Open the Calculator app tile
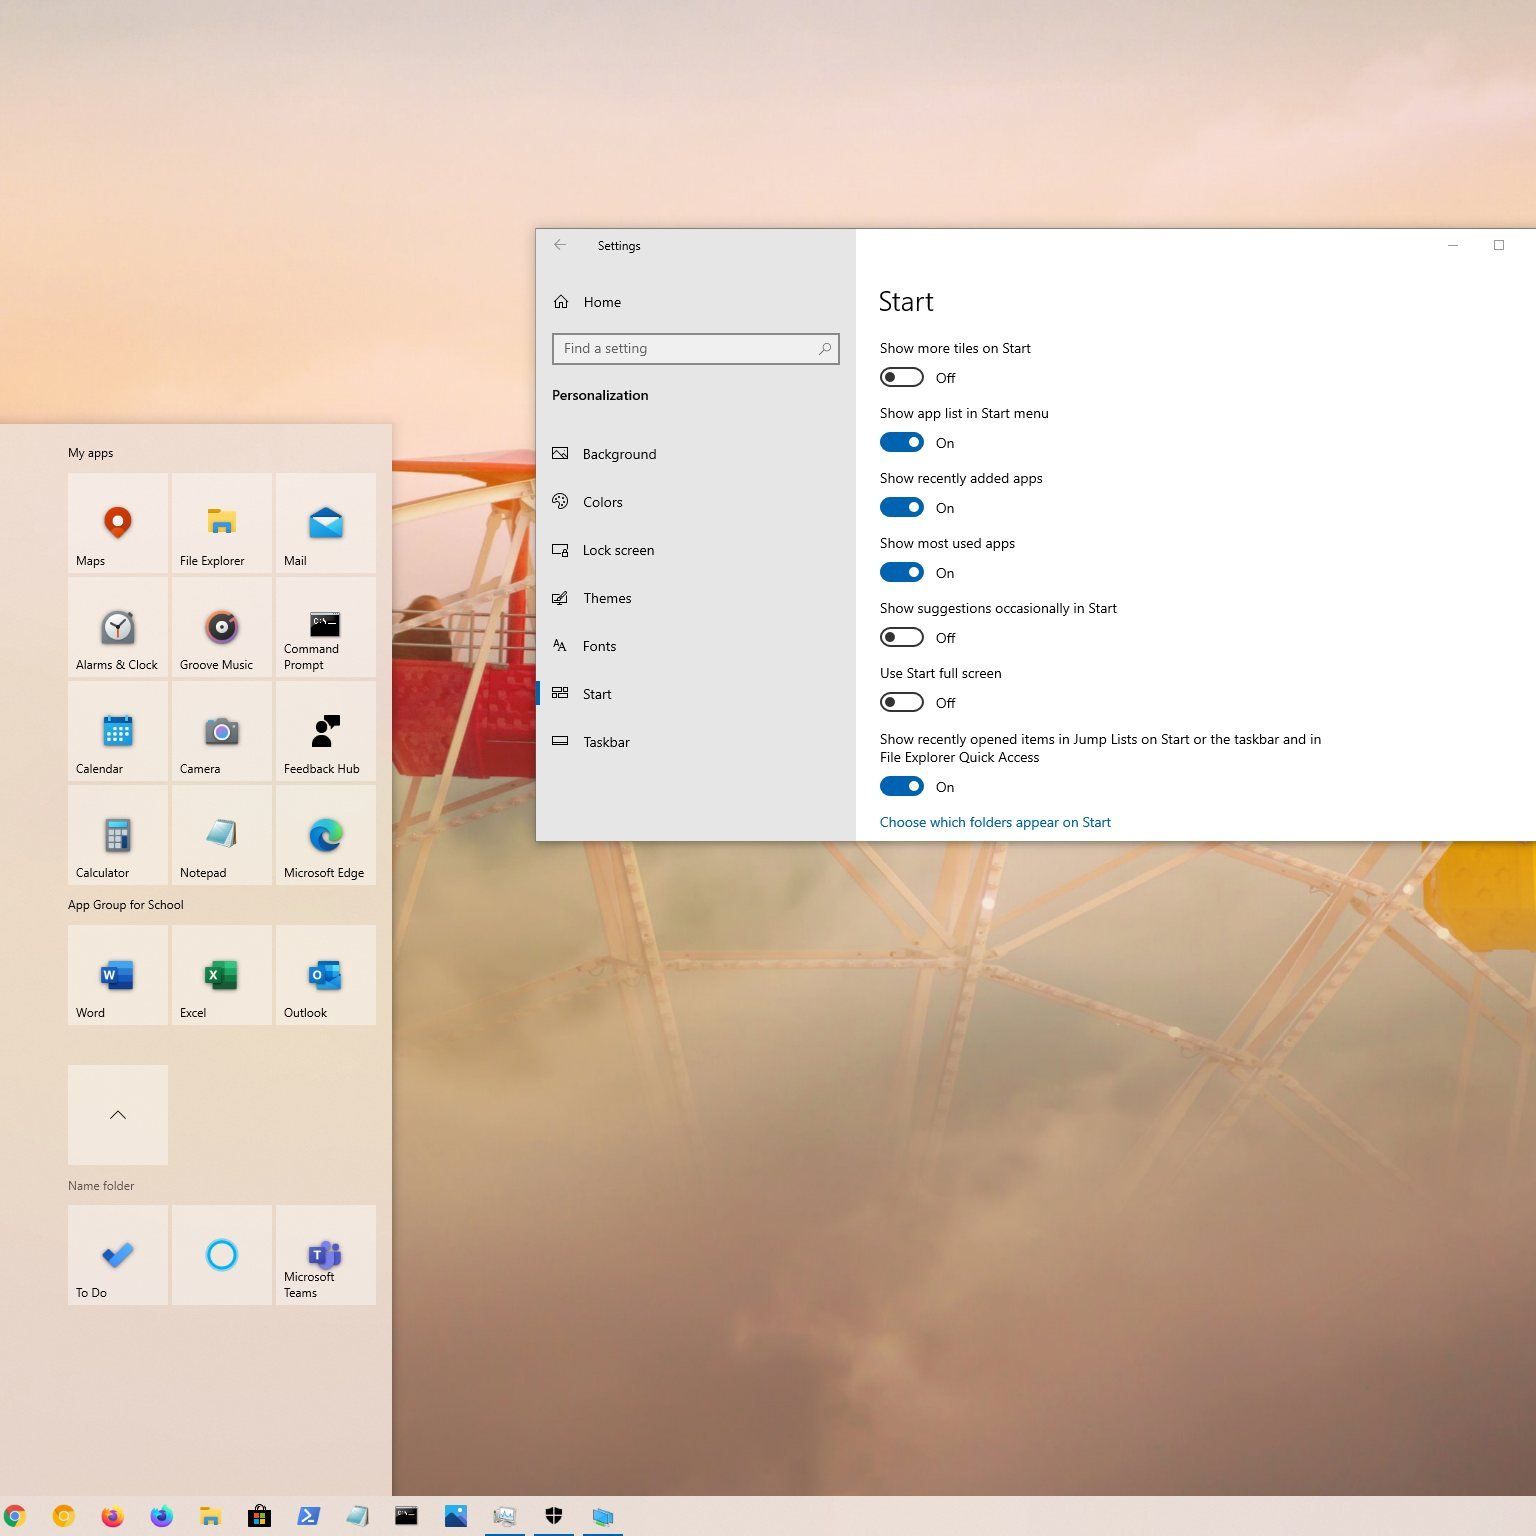 coord(118,835)
